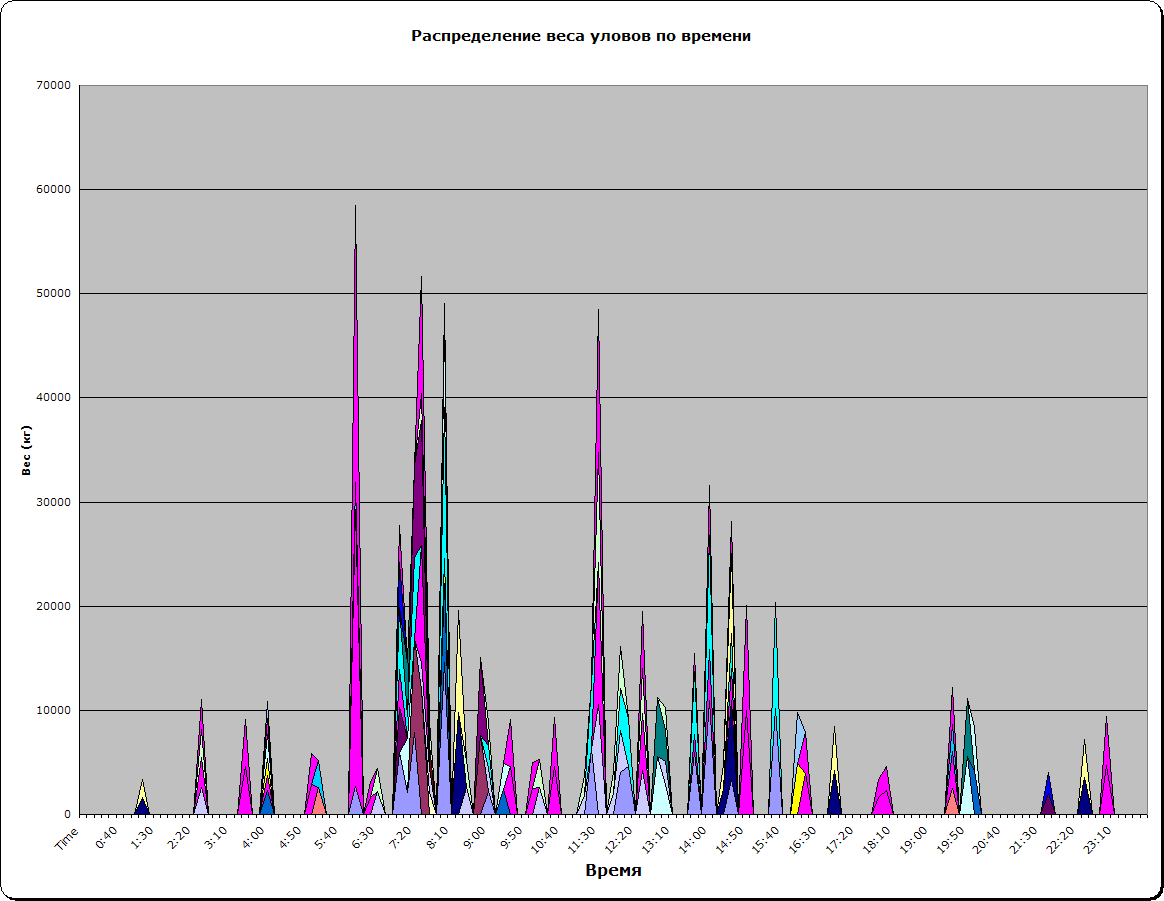
Task: Click the 23:10 time axis label
Action: pos(1098,836)
